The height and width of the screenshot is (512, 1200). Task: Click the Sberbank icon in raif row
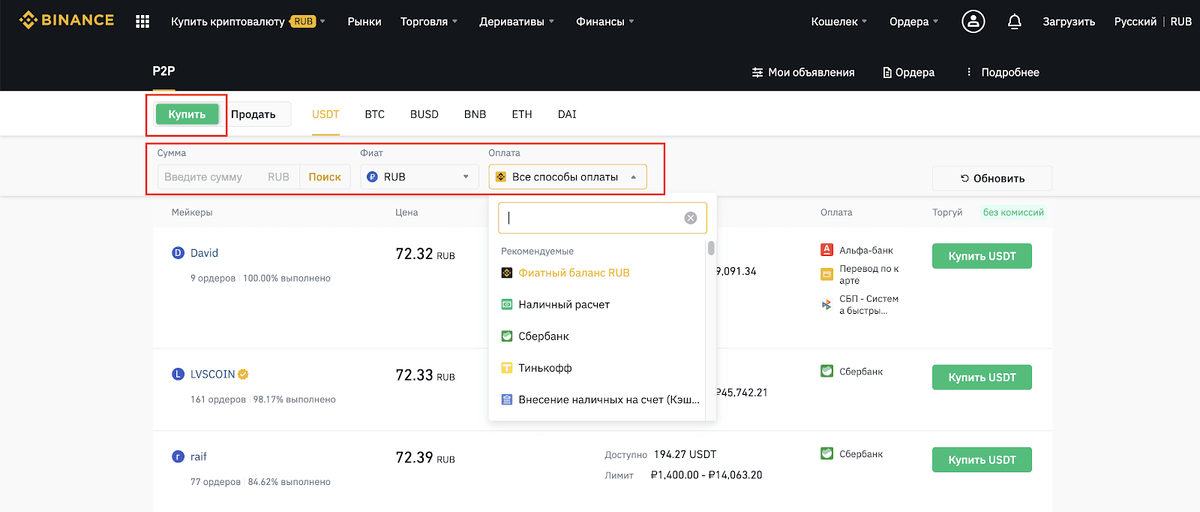pyautogui.click(x=827, y=453)
